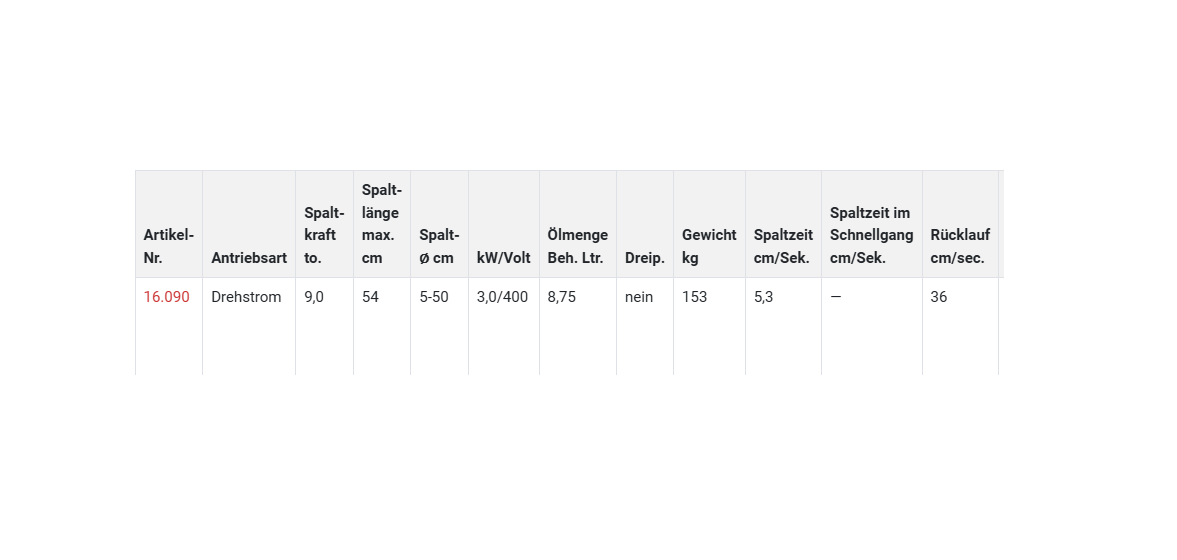
Task: Select the 5-50 diameter value
Action: (x=434, y=297)
